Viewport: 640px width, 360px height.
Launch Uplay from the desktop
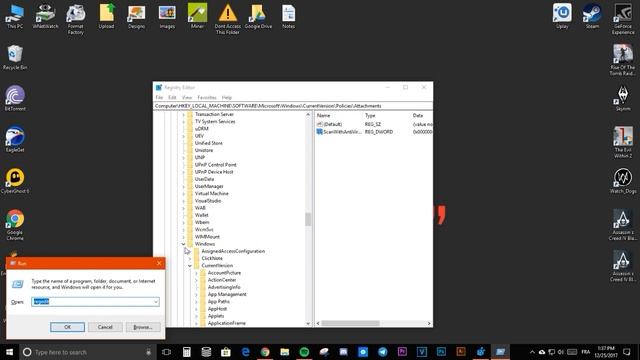tap(562, 16)
